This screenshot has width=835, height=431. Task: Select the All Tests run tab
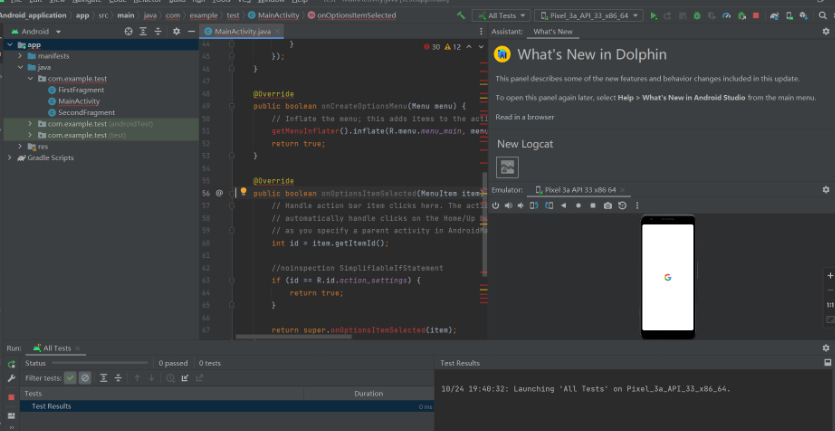pos(56,348)
